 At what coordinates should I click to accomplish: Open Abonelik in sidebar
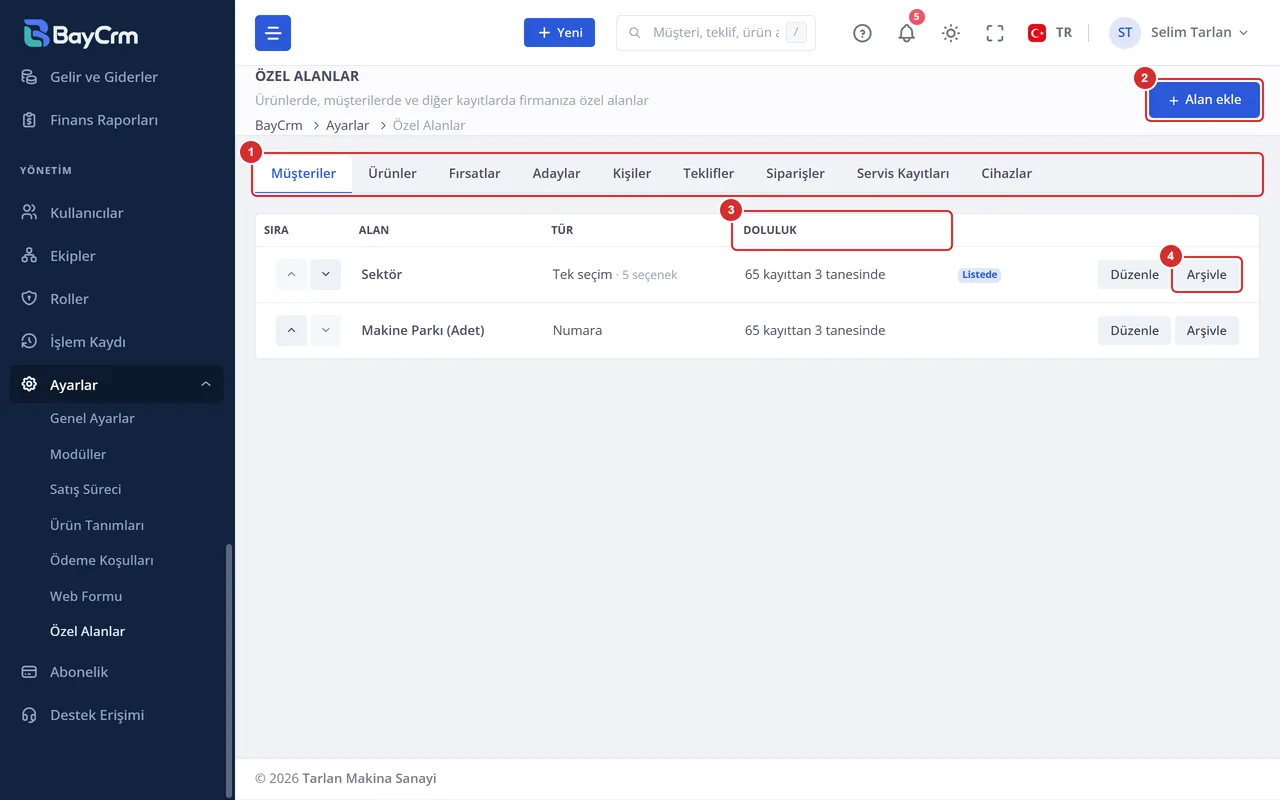click(x=117, y=672)
